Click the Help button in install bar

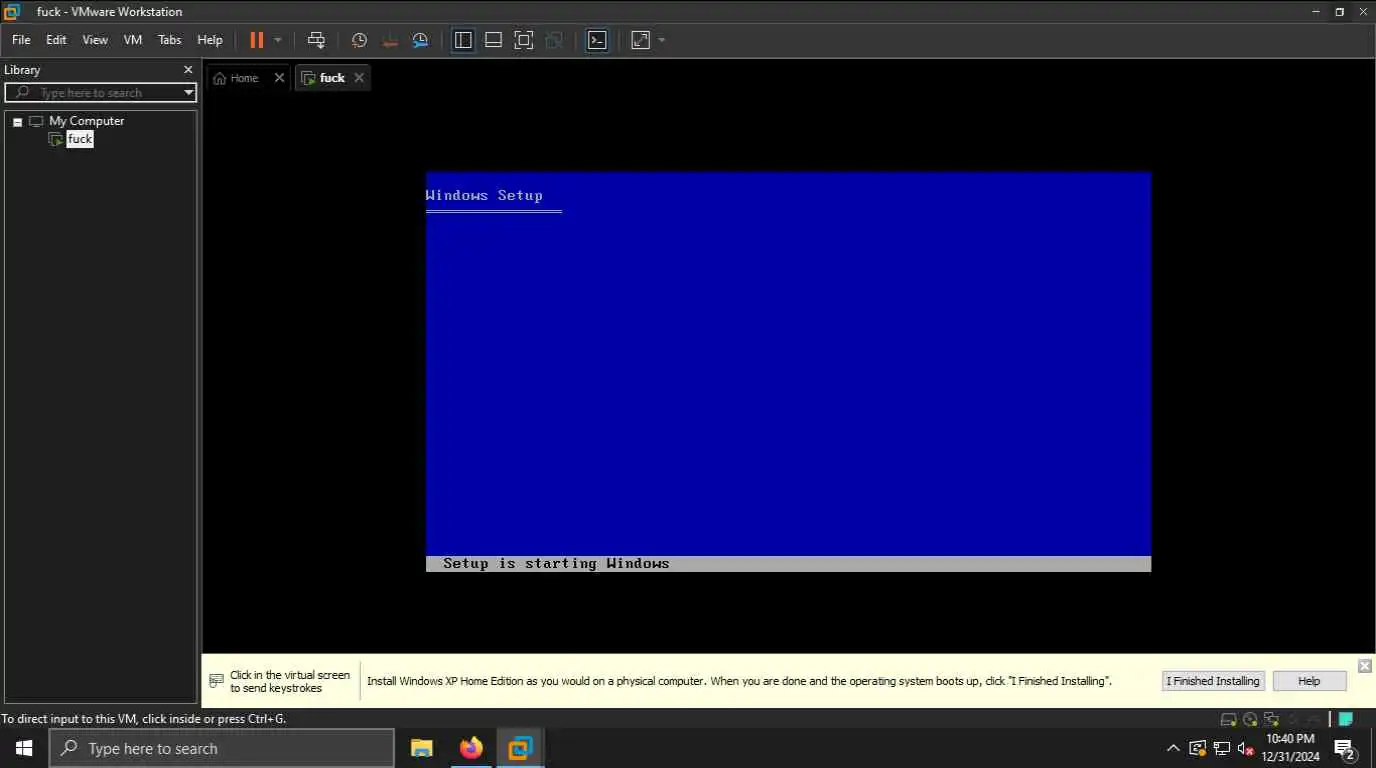click(x=1309, y=681)
